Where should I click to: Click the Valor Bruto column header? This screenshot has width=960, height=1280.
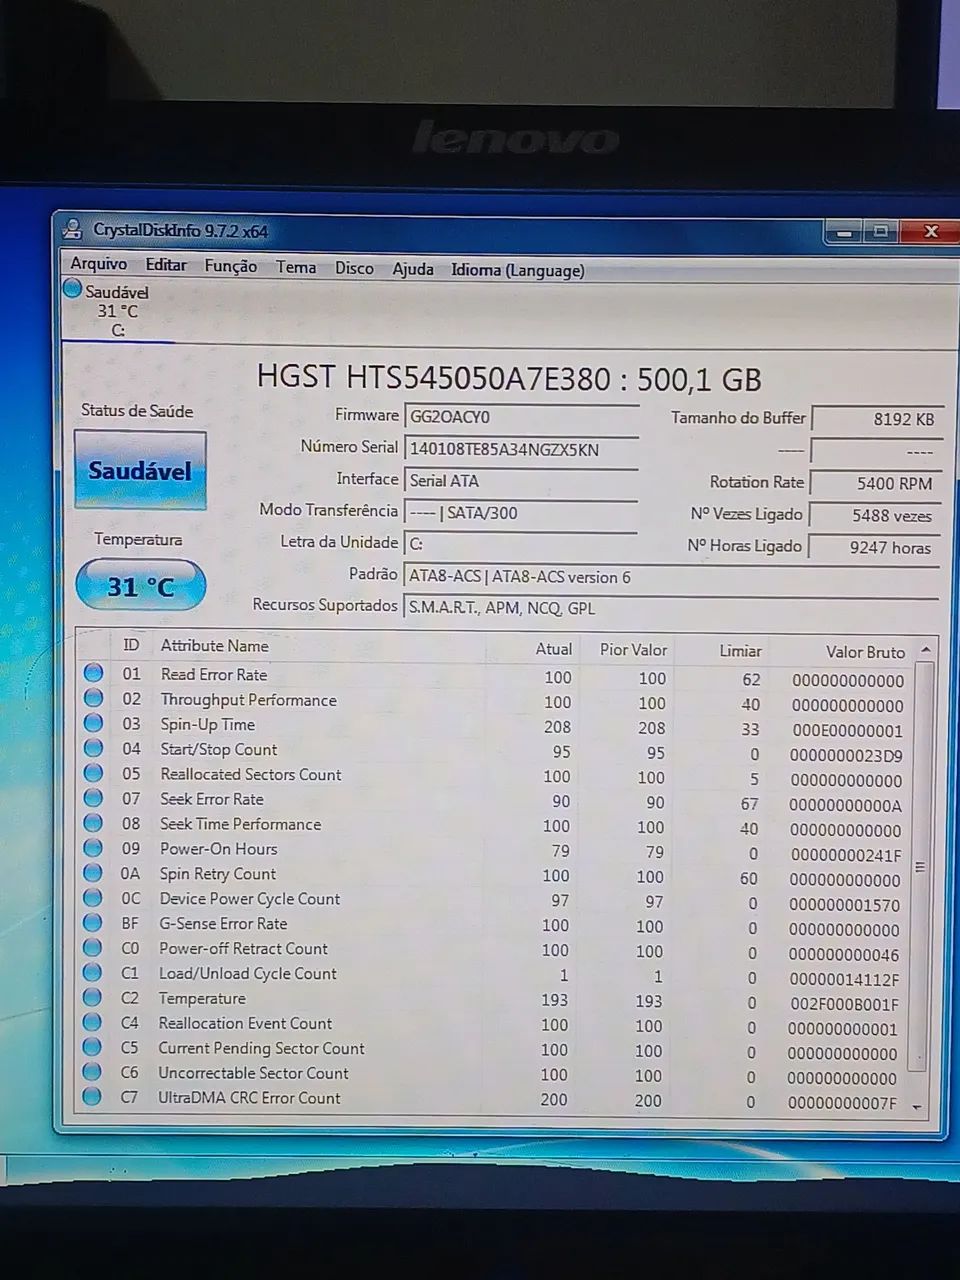tap(865, 652)
